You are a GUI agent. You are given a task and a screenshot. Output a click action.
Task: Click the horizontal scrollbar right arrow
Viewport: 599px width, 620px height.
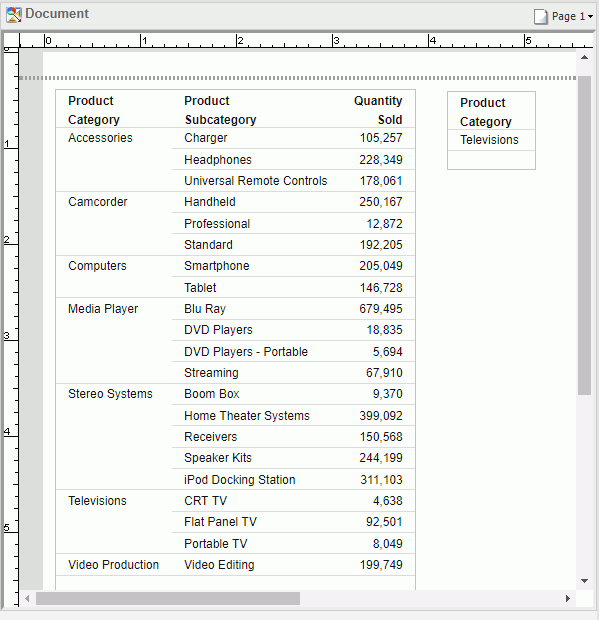pos(568,599)
